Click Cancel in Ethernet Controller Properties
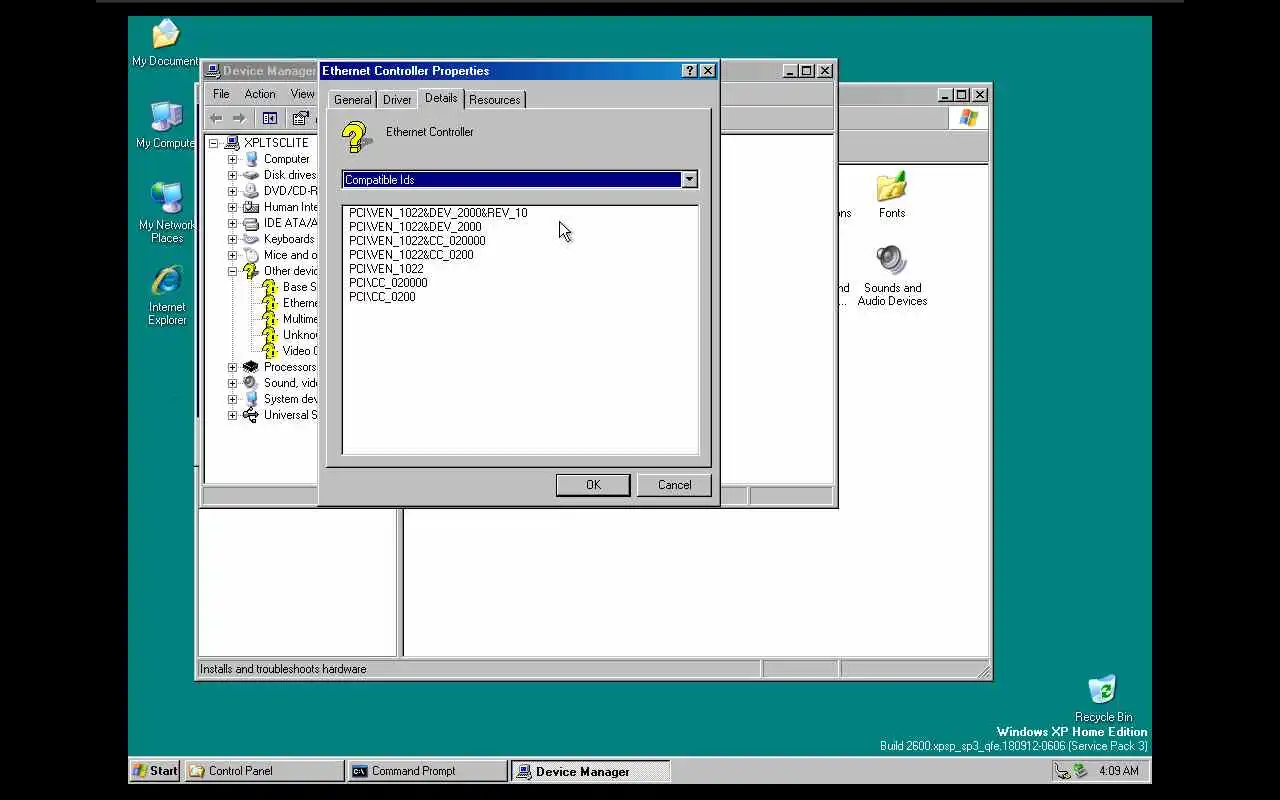The image size is (1280, 800). coord(674,485)
